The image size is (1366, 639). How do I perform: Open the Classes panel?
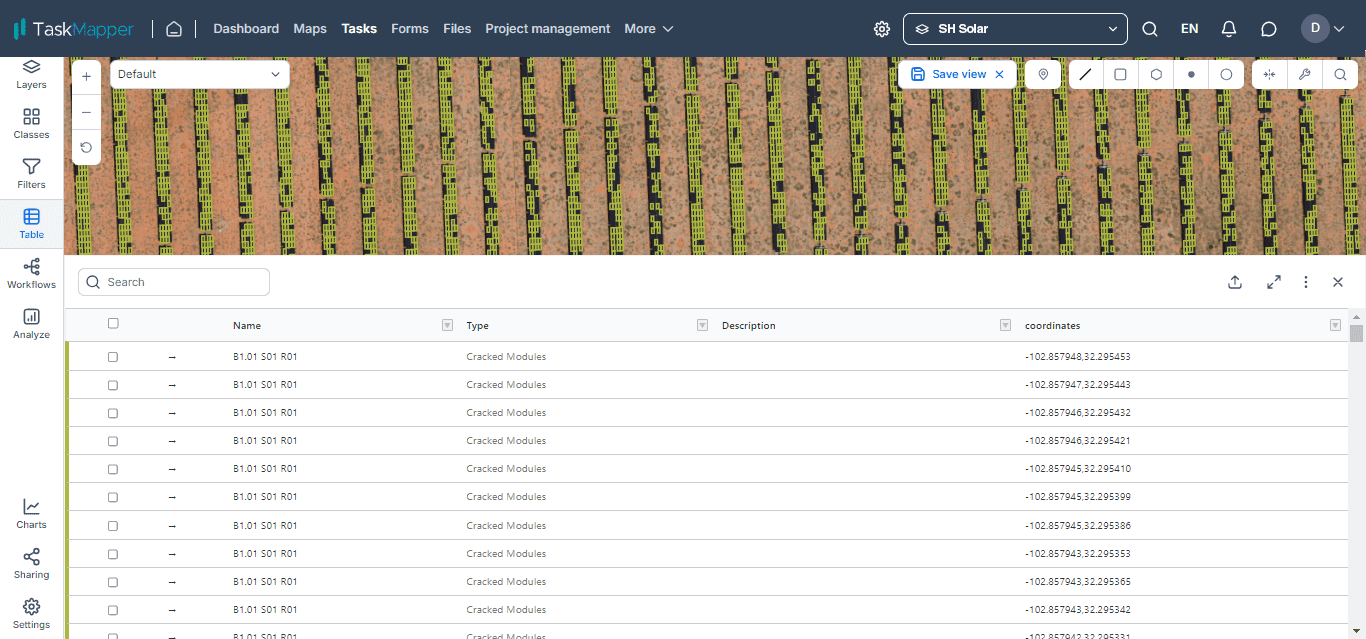click(x=31, y=124)
